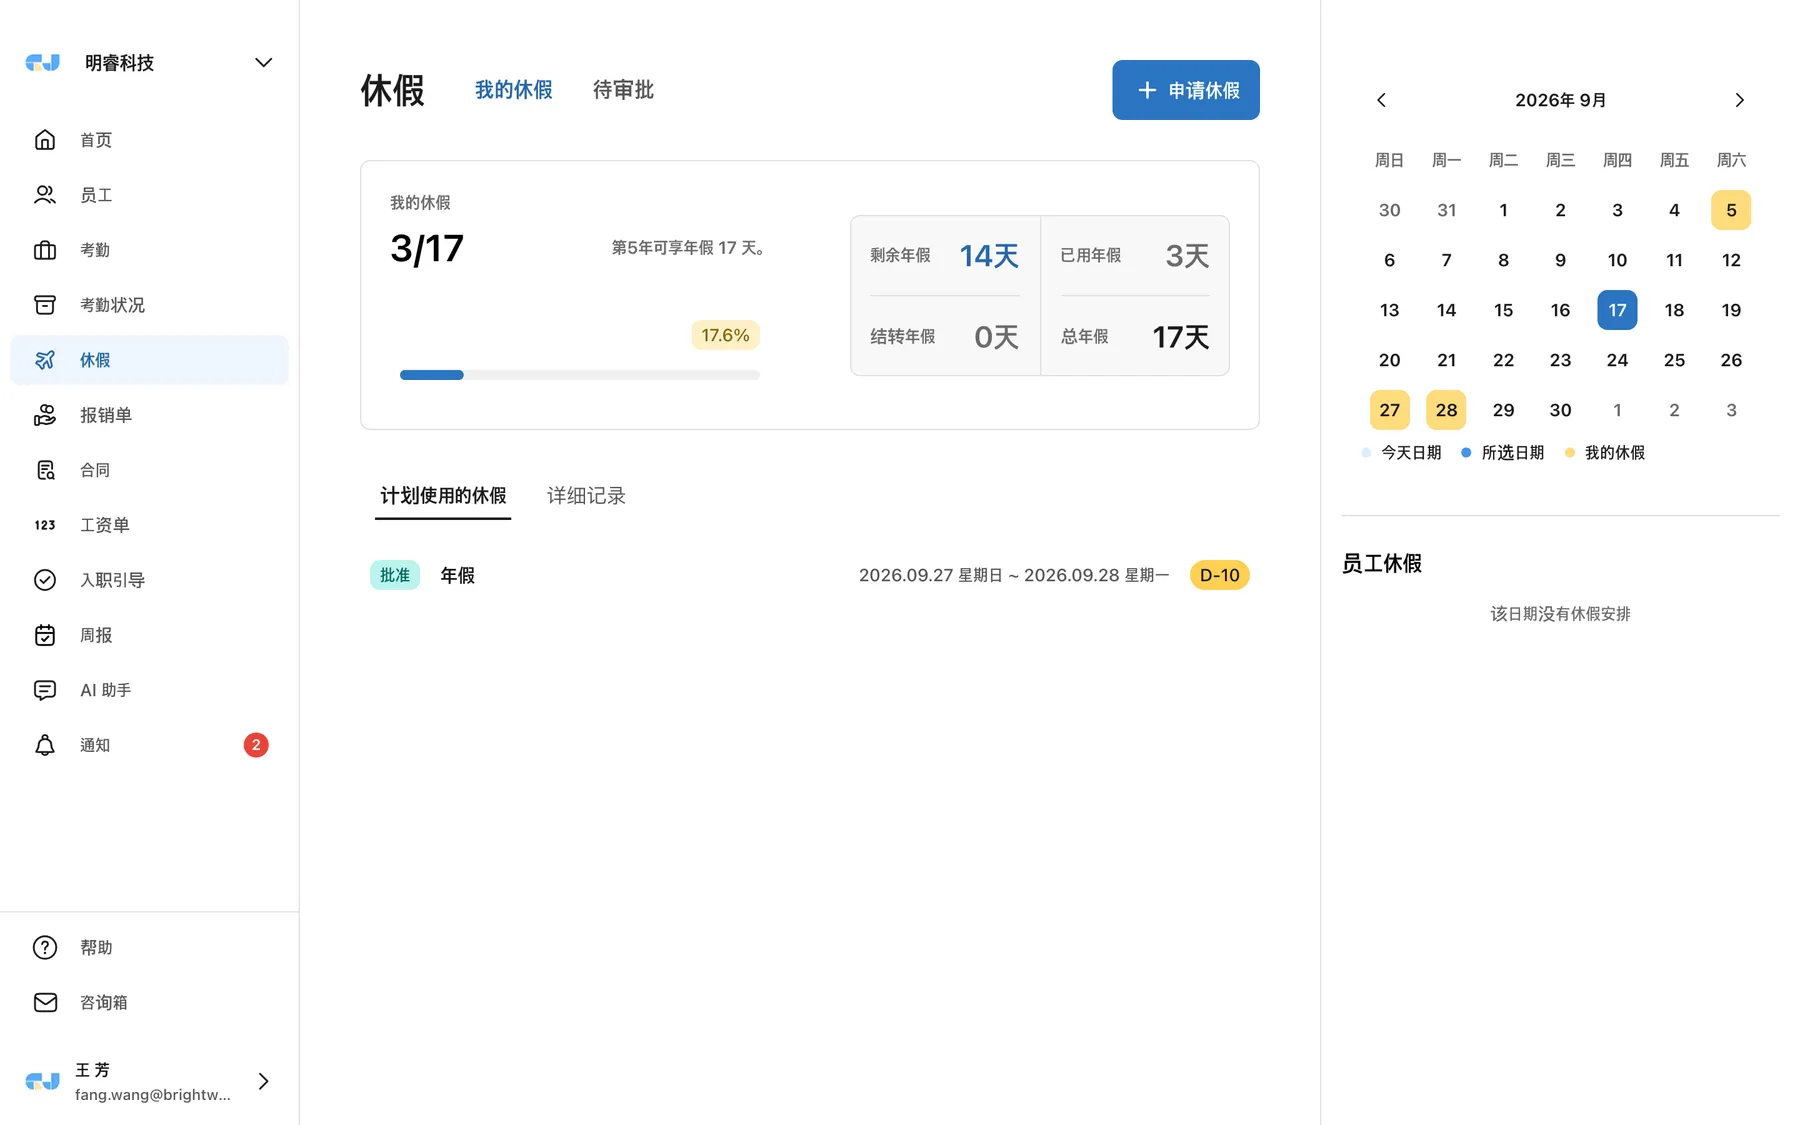Click the briefcase icon for 考勤
Image resolution: width=1800 pixels, height=1125 pixels.
[x=45, y=250]
